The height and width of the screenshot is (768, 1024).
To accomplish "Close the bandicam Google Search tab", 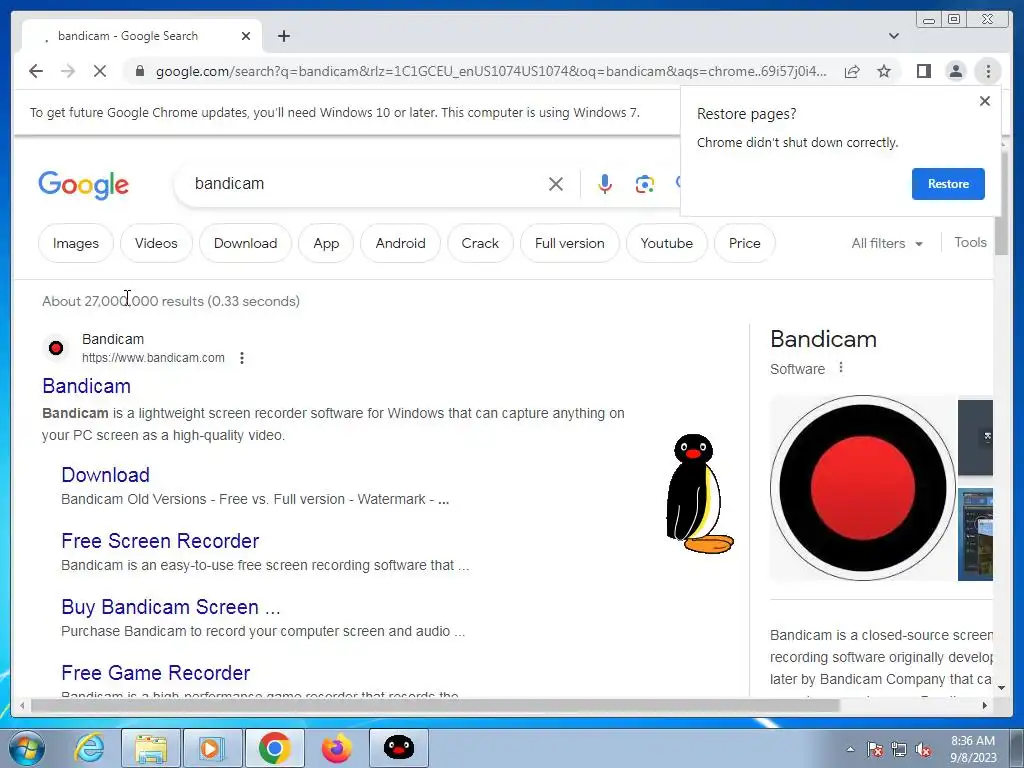I will (246, 36).
